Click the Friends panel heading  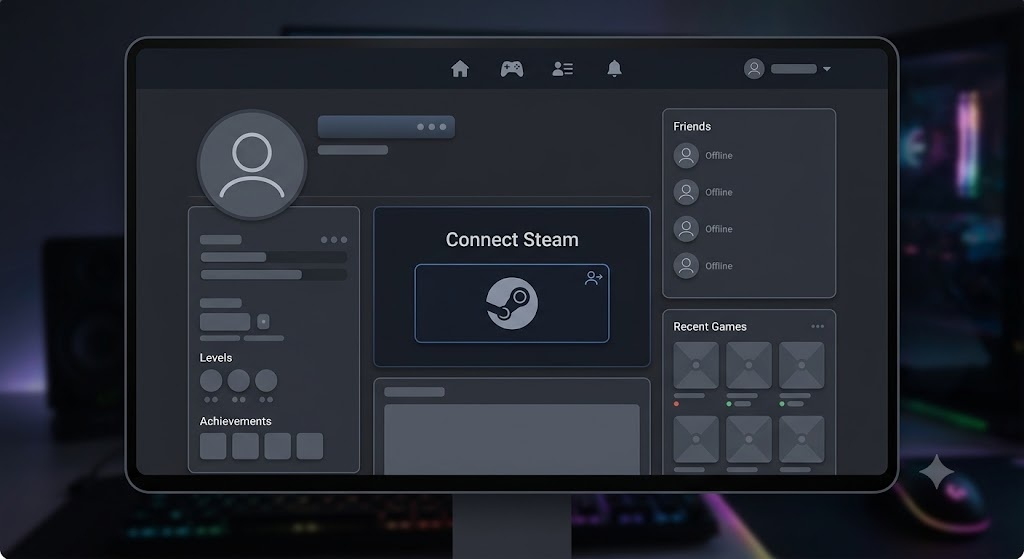(692, 127)
